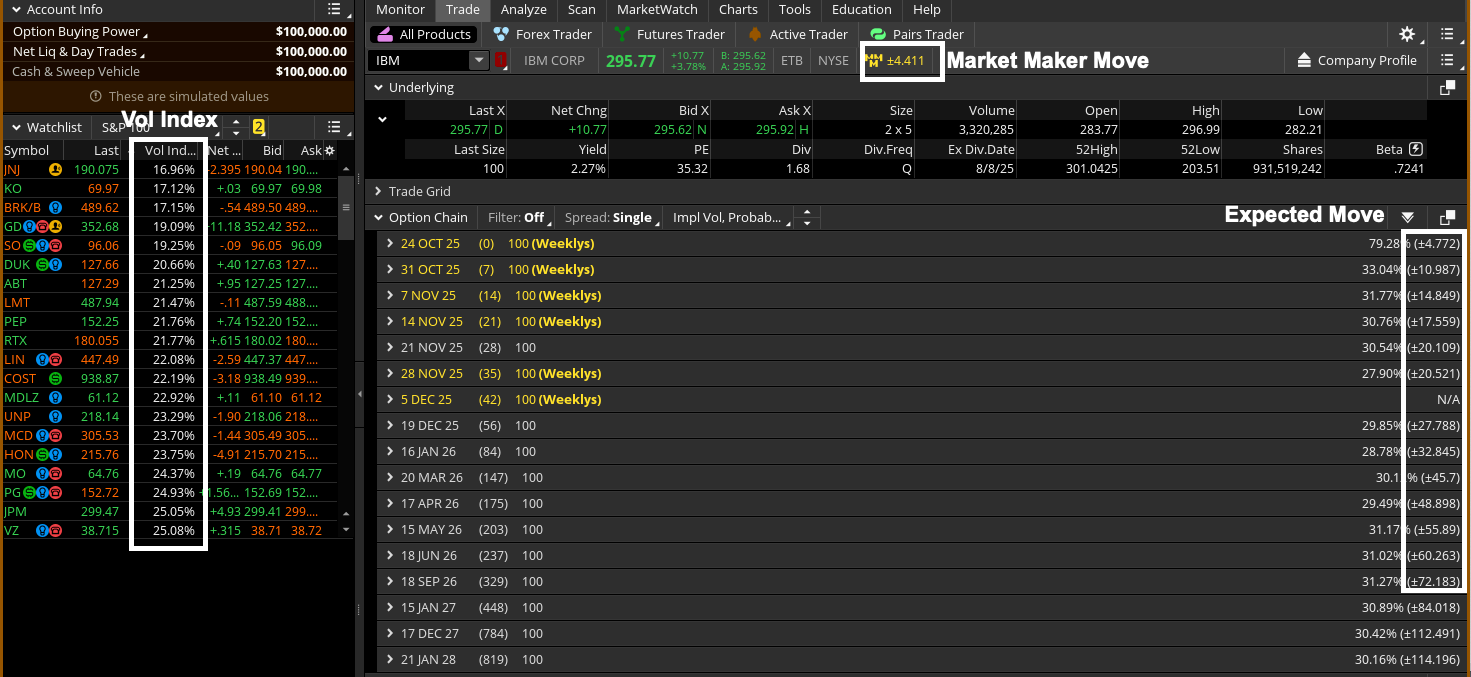Expand the 16 JAN 26 expiration row
This screenshot has width=1471, height=677.
coord(390,451)
